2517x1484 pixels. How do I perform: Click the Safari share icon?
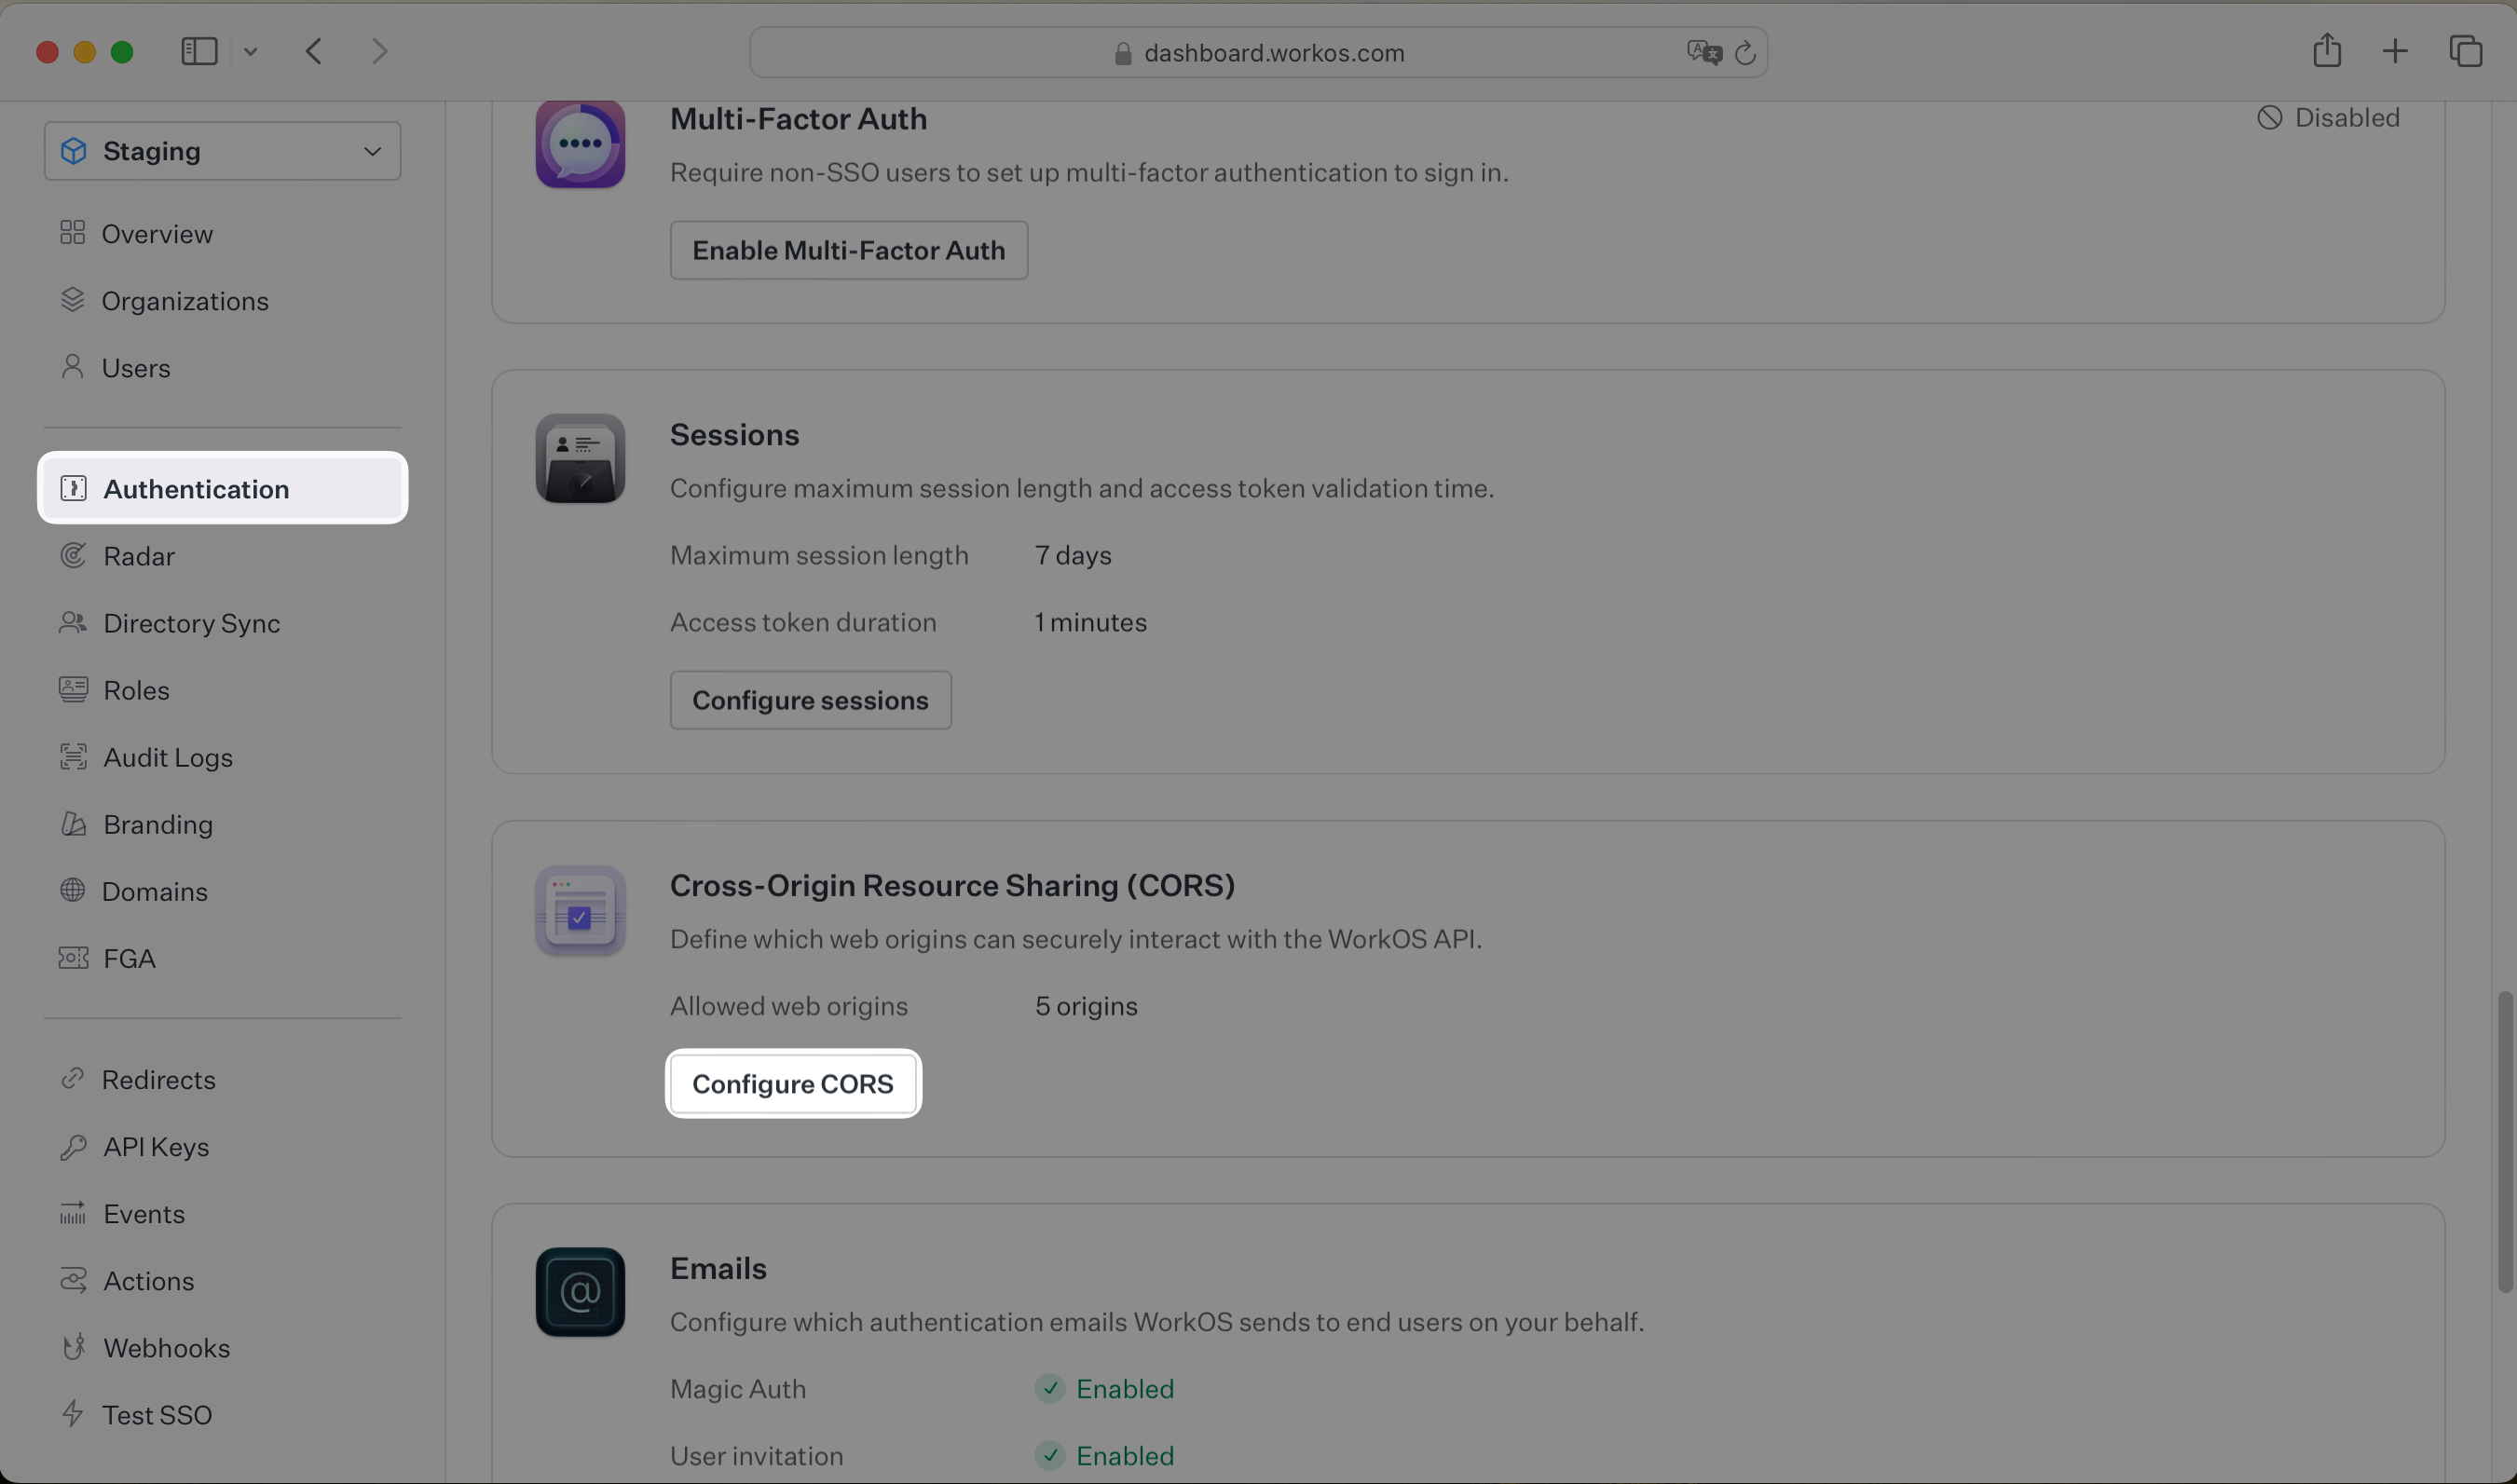pyautogui.click(x=2326, y=51)
